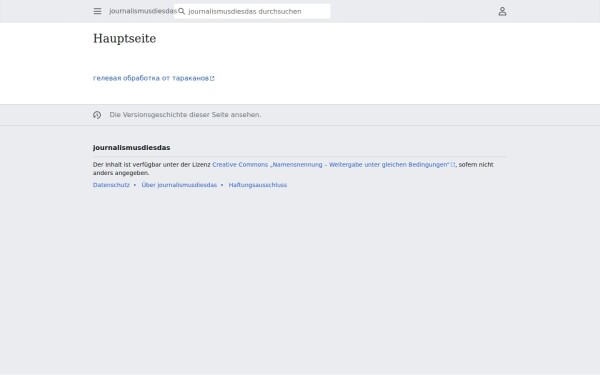Click the bold journalismusdiesdas footer heading
Screen dimensions: 600x375
pyautogui.click(x=132, y=148)
